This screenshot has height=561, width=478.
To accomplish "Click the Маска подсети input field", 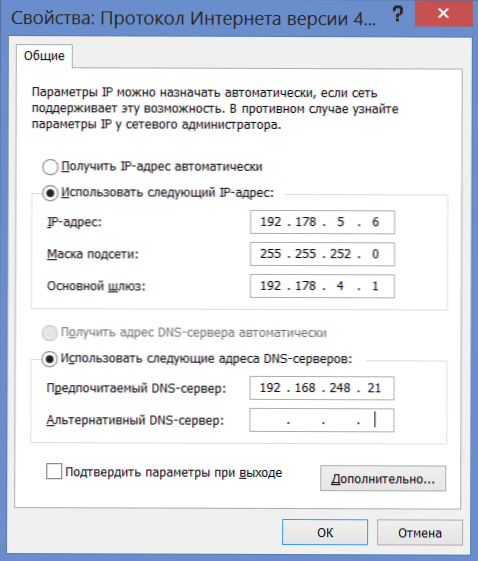I will coord(322,254).
